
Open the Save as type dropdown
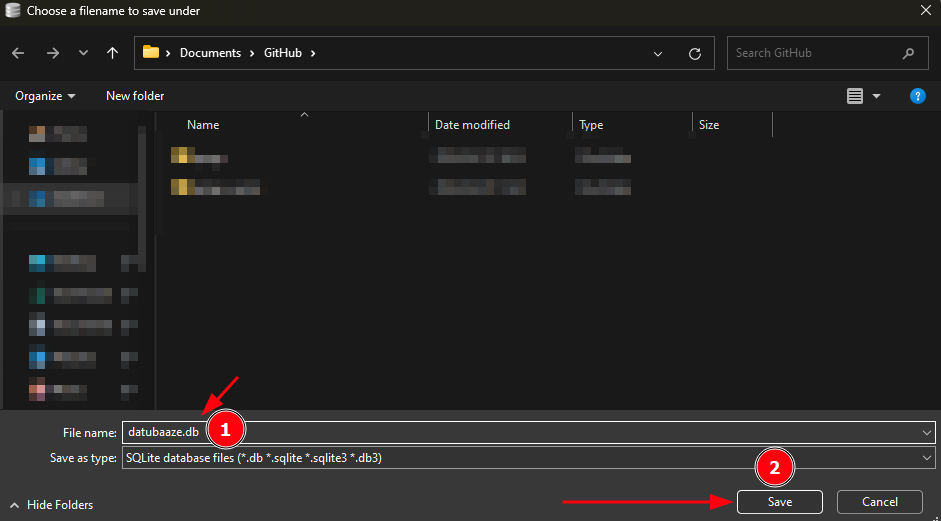(x=927, y=458)
